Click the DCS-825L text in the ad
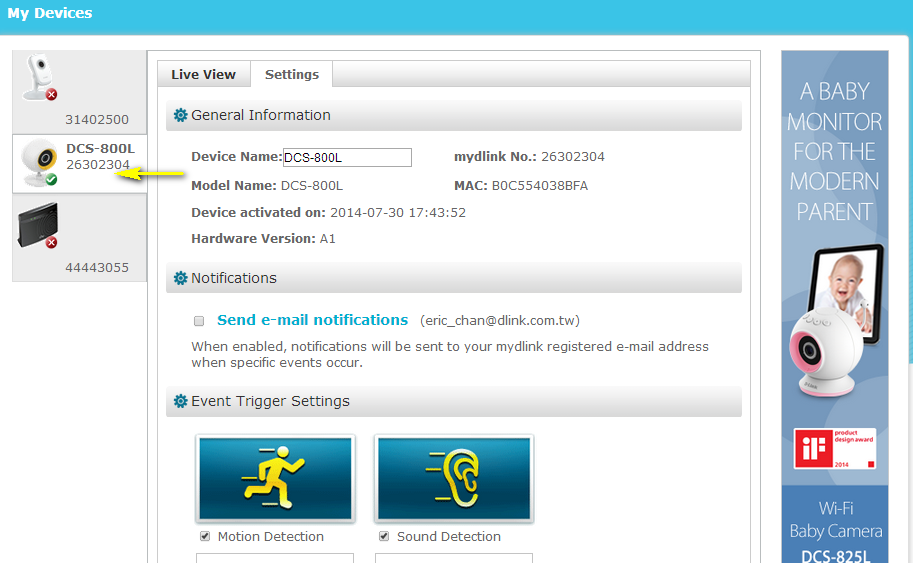The width and height of the screenshot is (913, 563). [x=836, y=556]
